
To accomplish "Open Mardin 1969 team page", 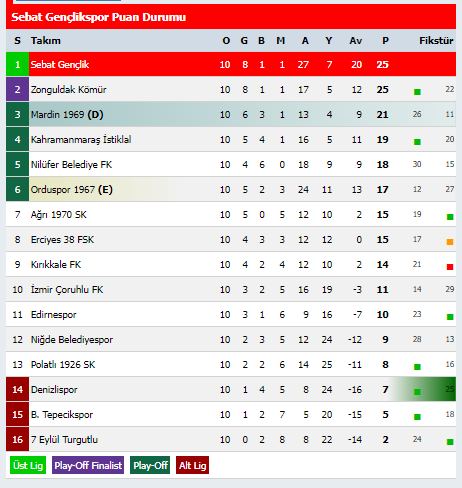I will point(67,114).
